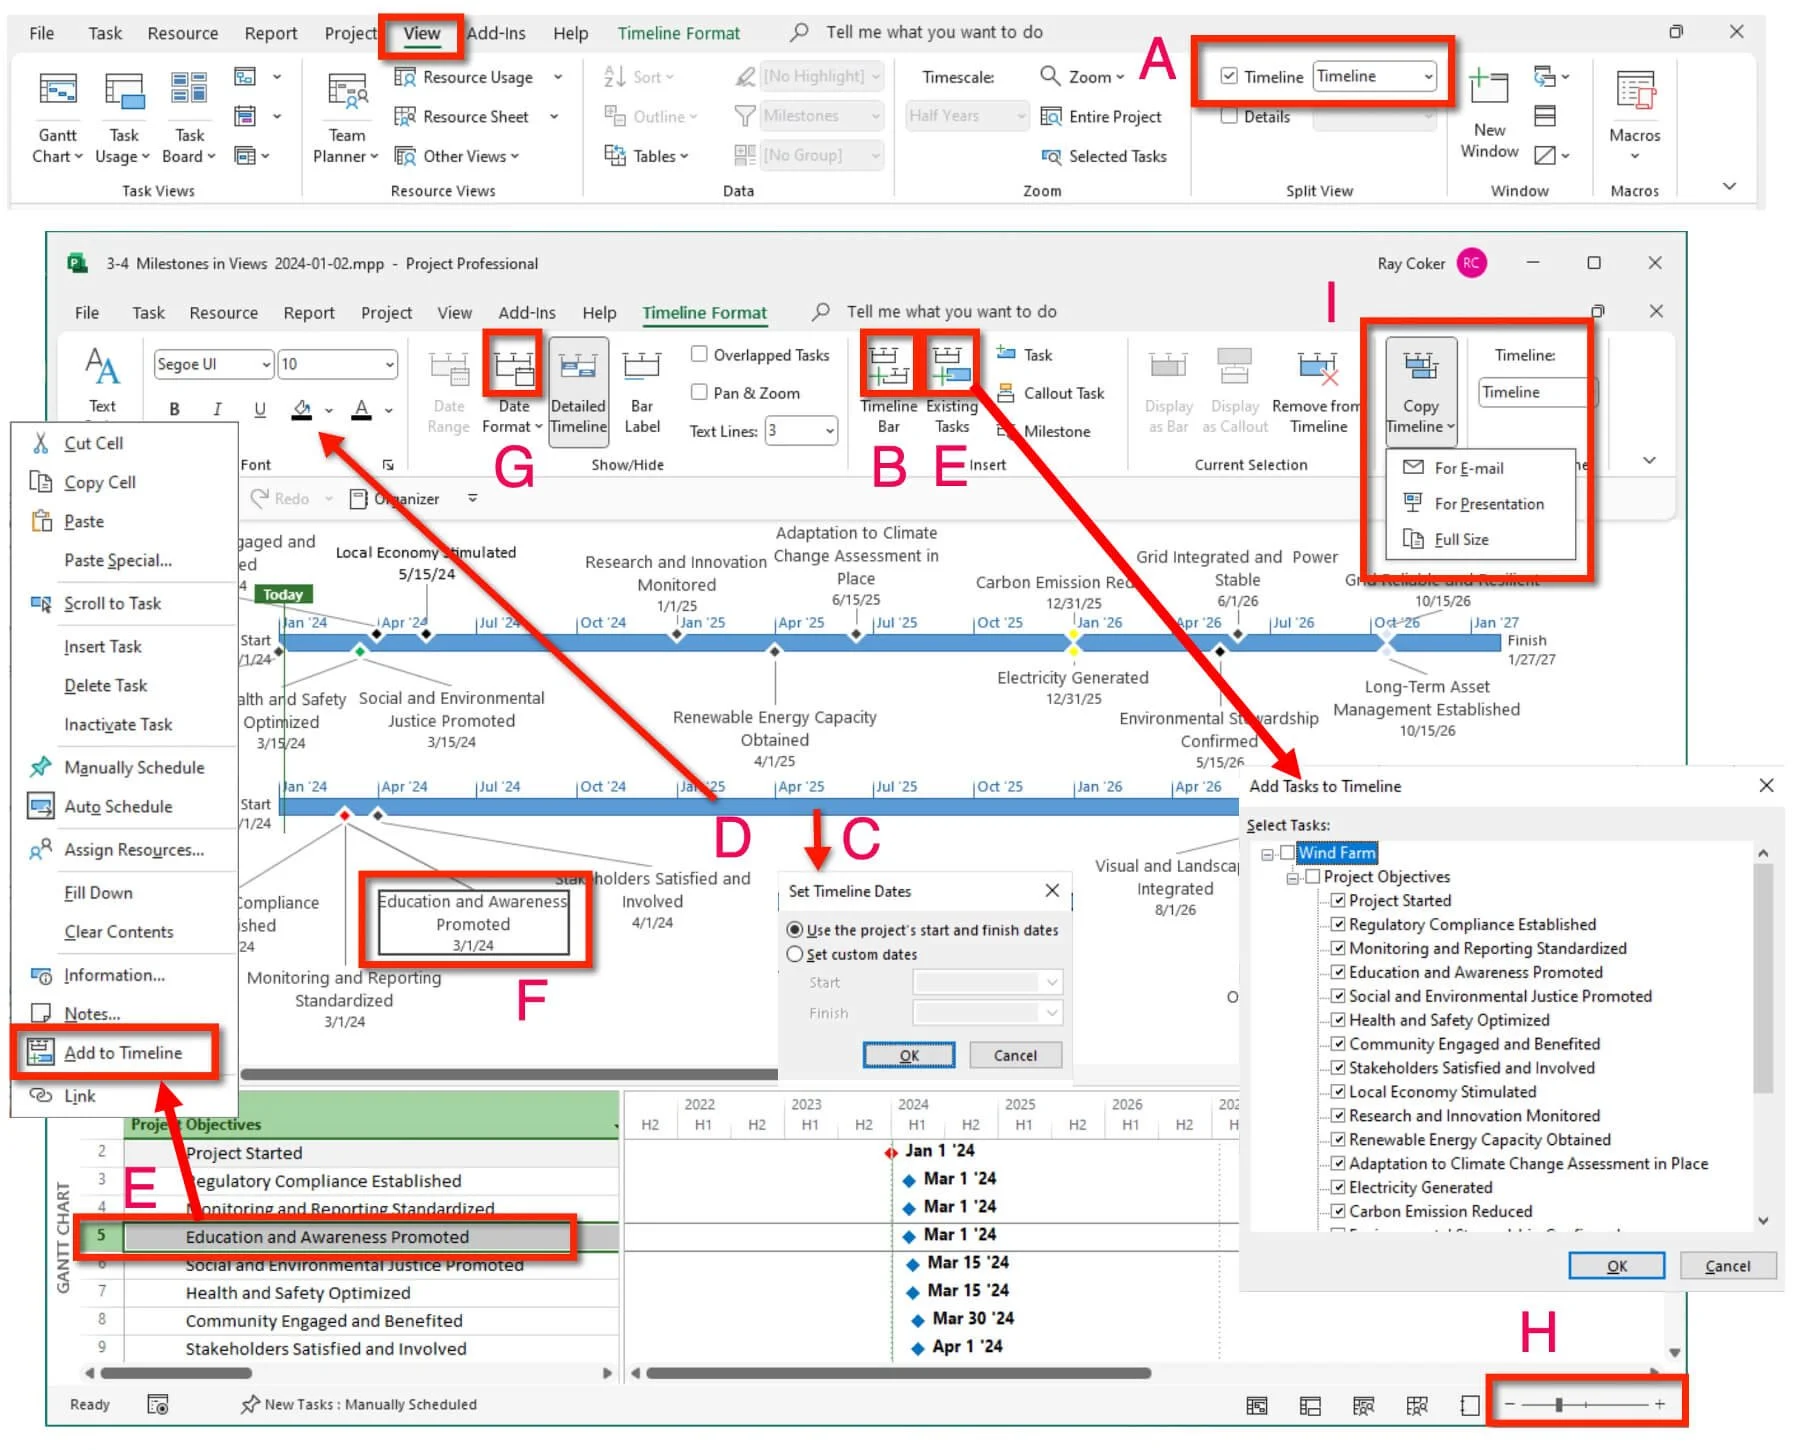The height and width of the screenshot is (1450, 1796).
Task: Open Text Lines dropdown
Action: (829, 431)
